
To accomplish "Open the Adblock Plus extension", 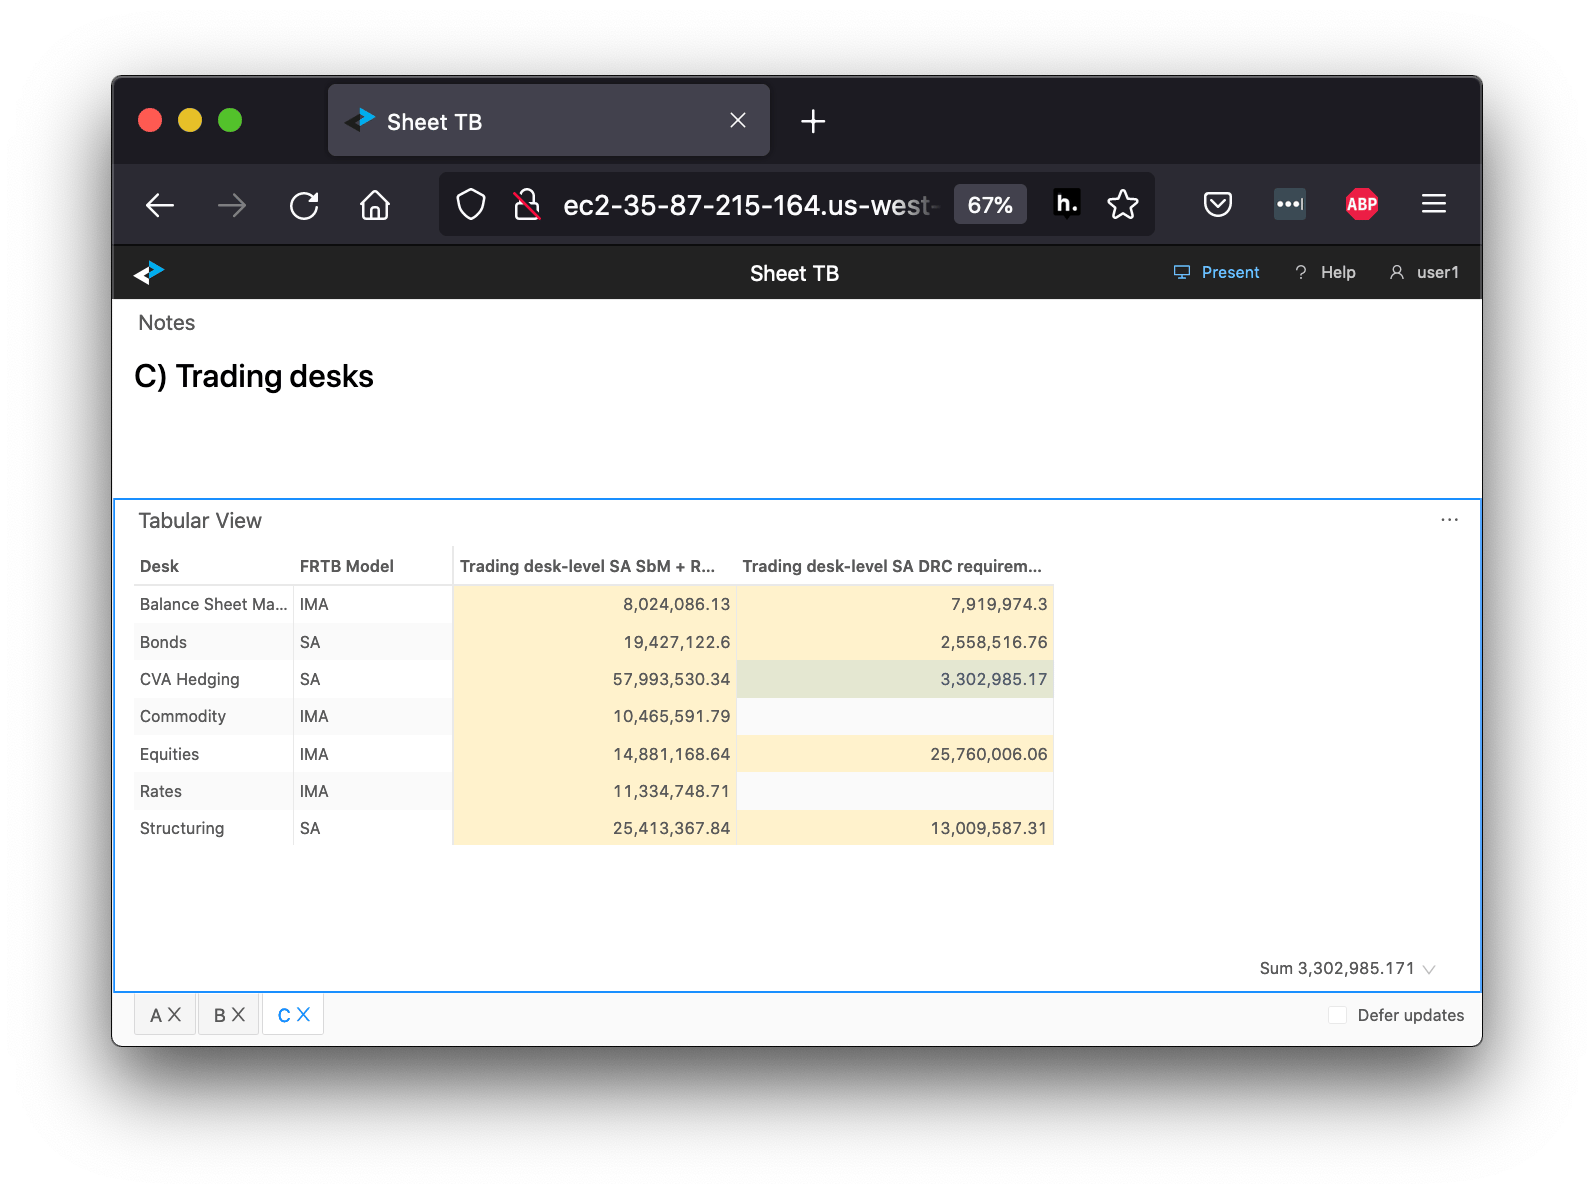I will click(x=1362, y=204).
